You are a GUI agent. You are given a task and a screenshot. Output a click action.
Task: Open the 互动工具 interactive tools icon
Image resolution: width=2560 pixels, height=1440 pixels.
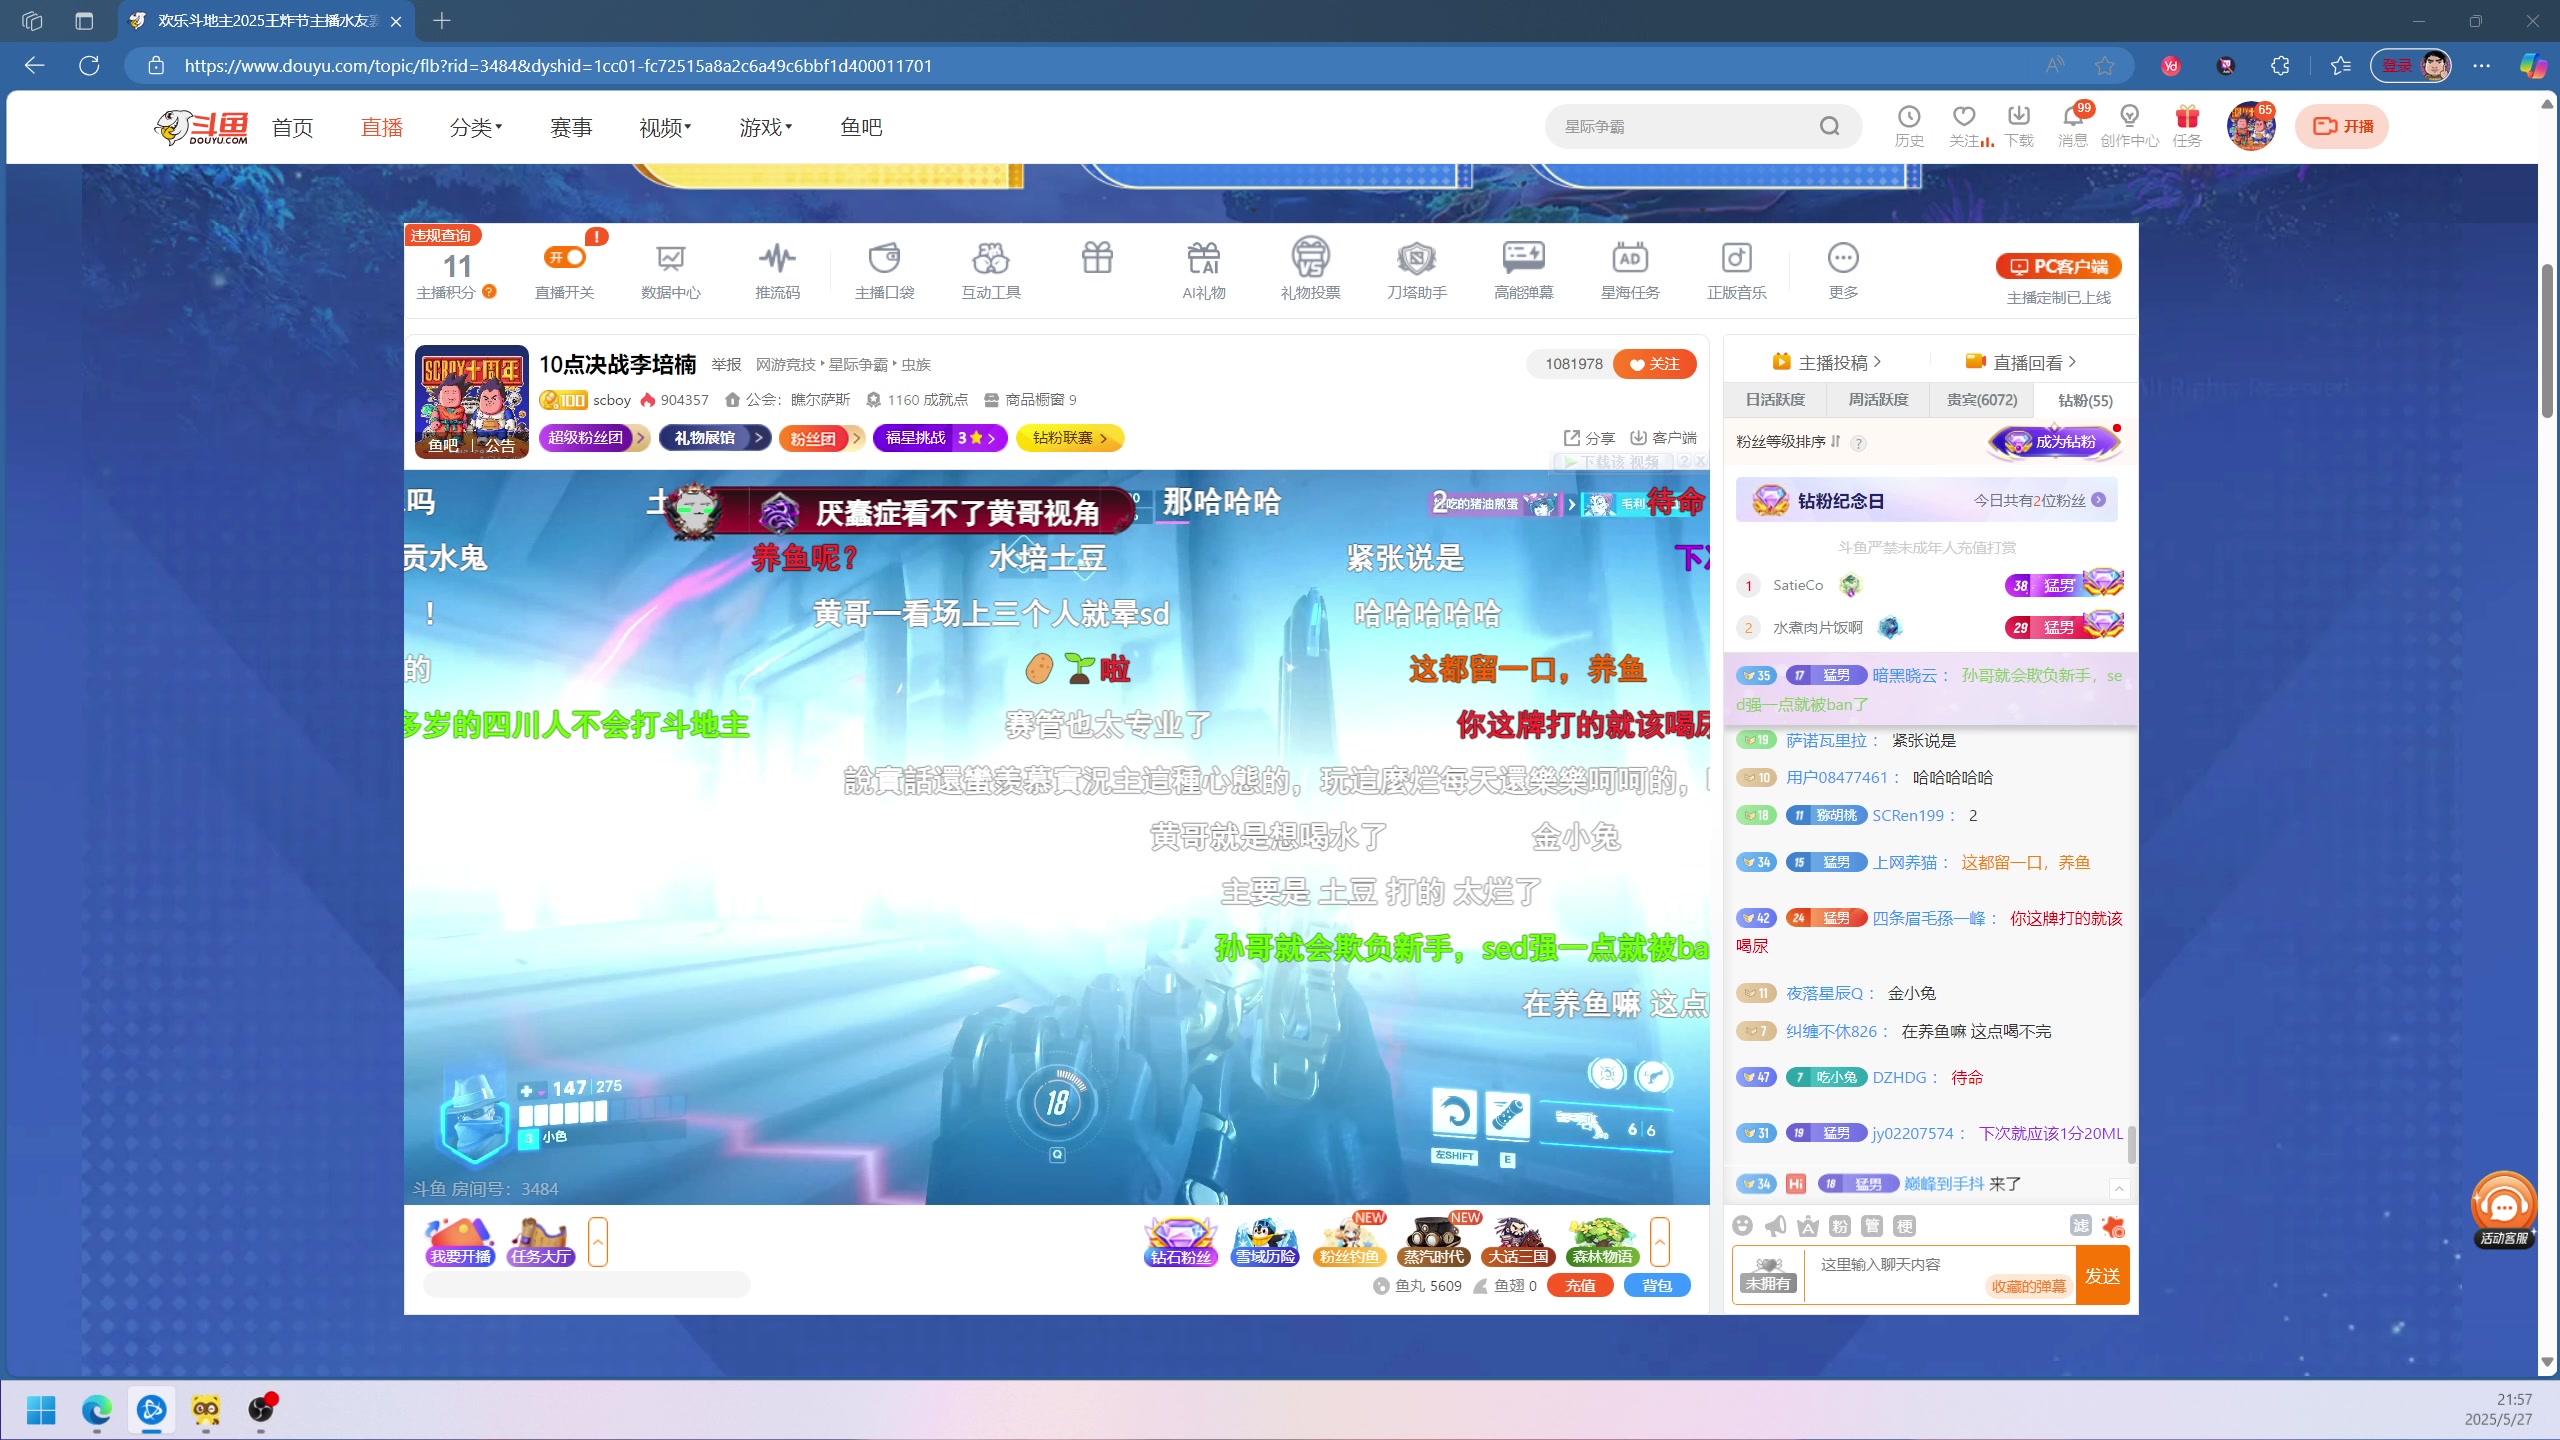991,270
